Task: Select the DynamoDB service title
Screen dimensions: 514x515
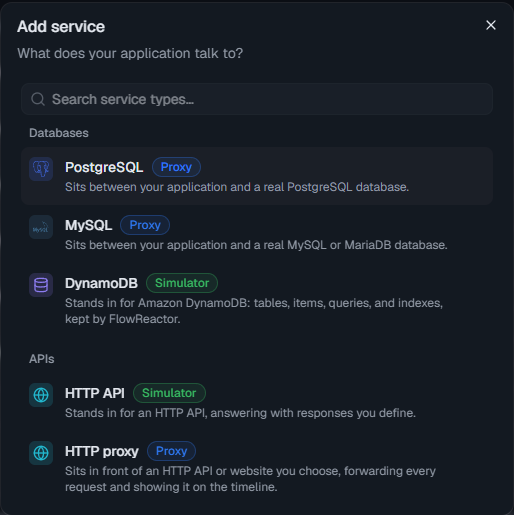Action: tap(101, 283)
